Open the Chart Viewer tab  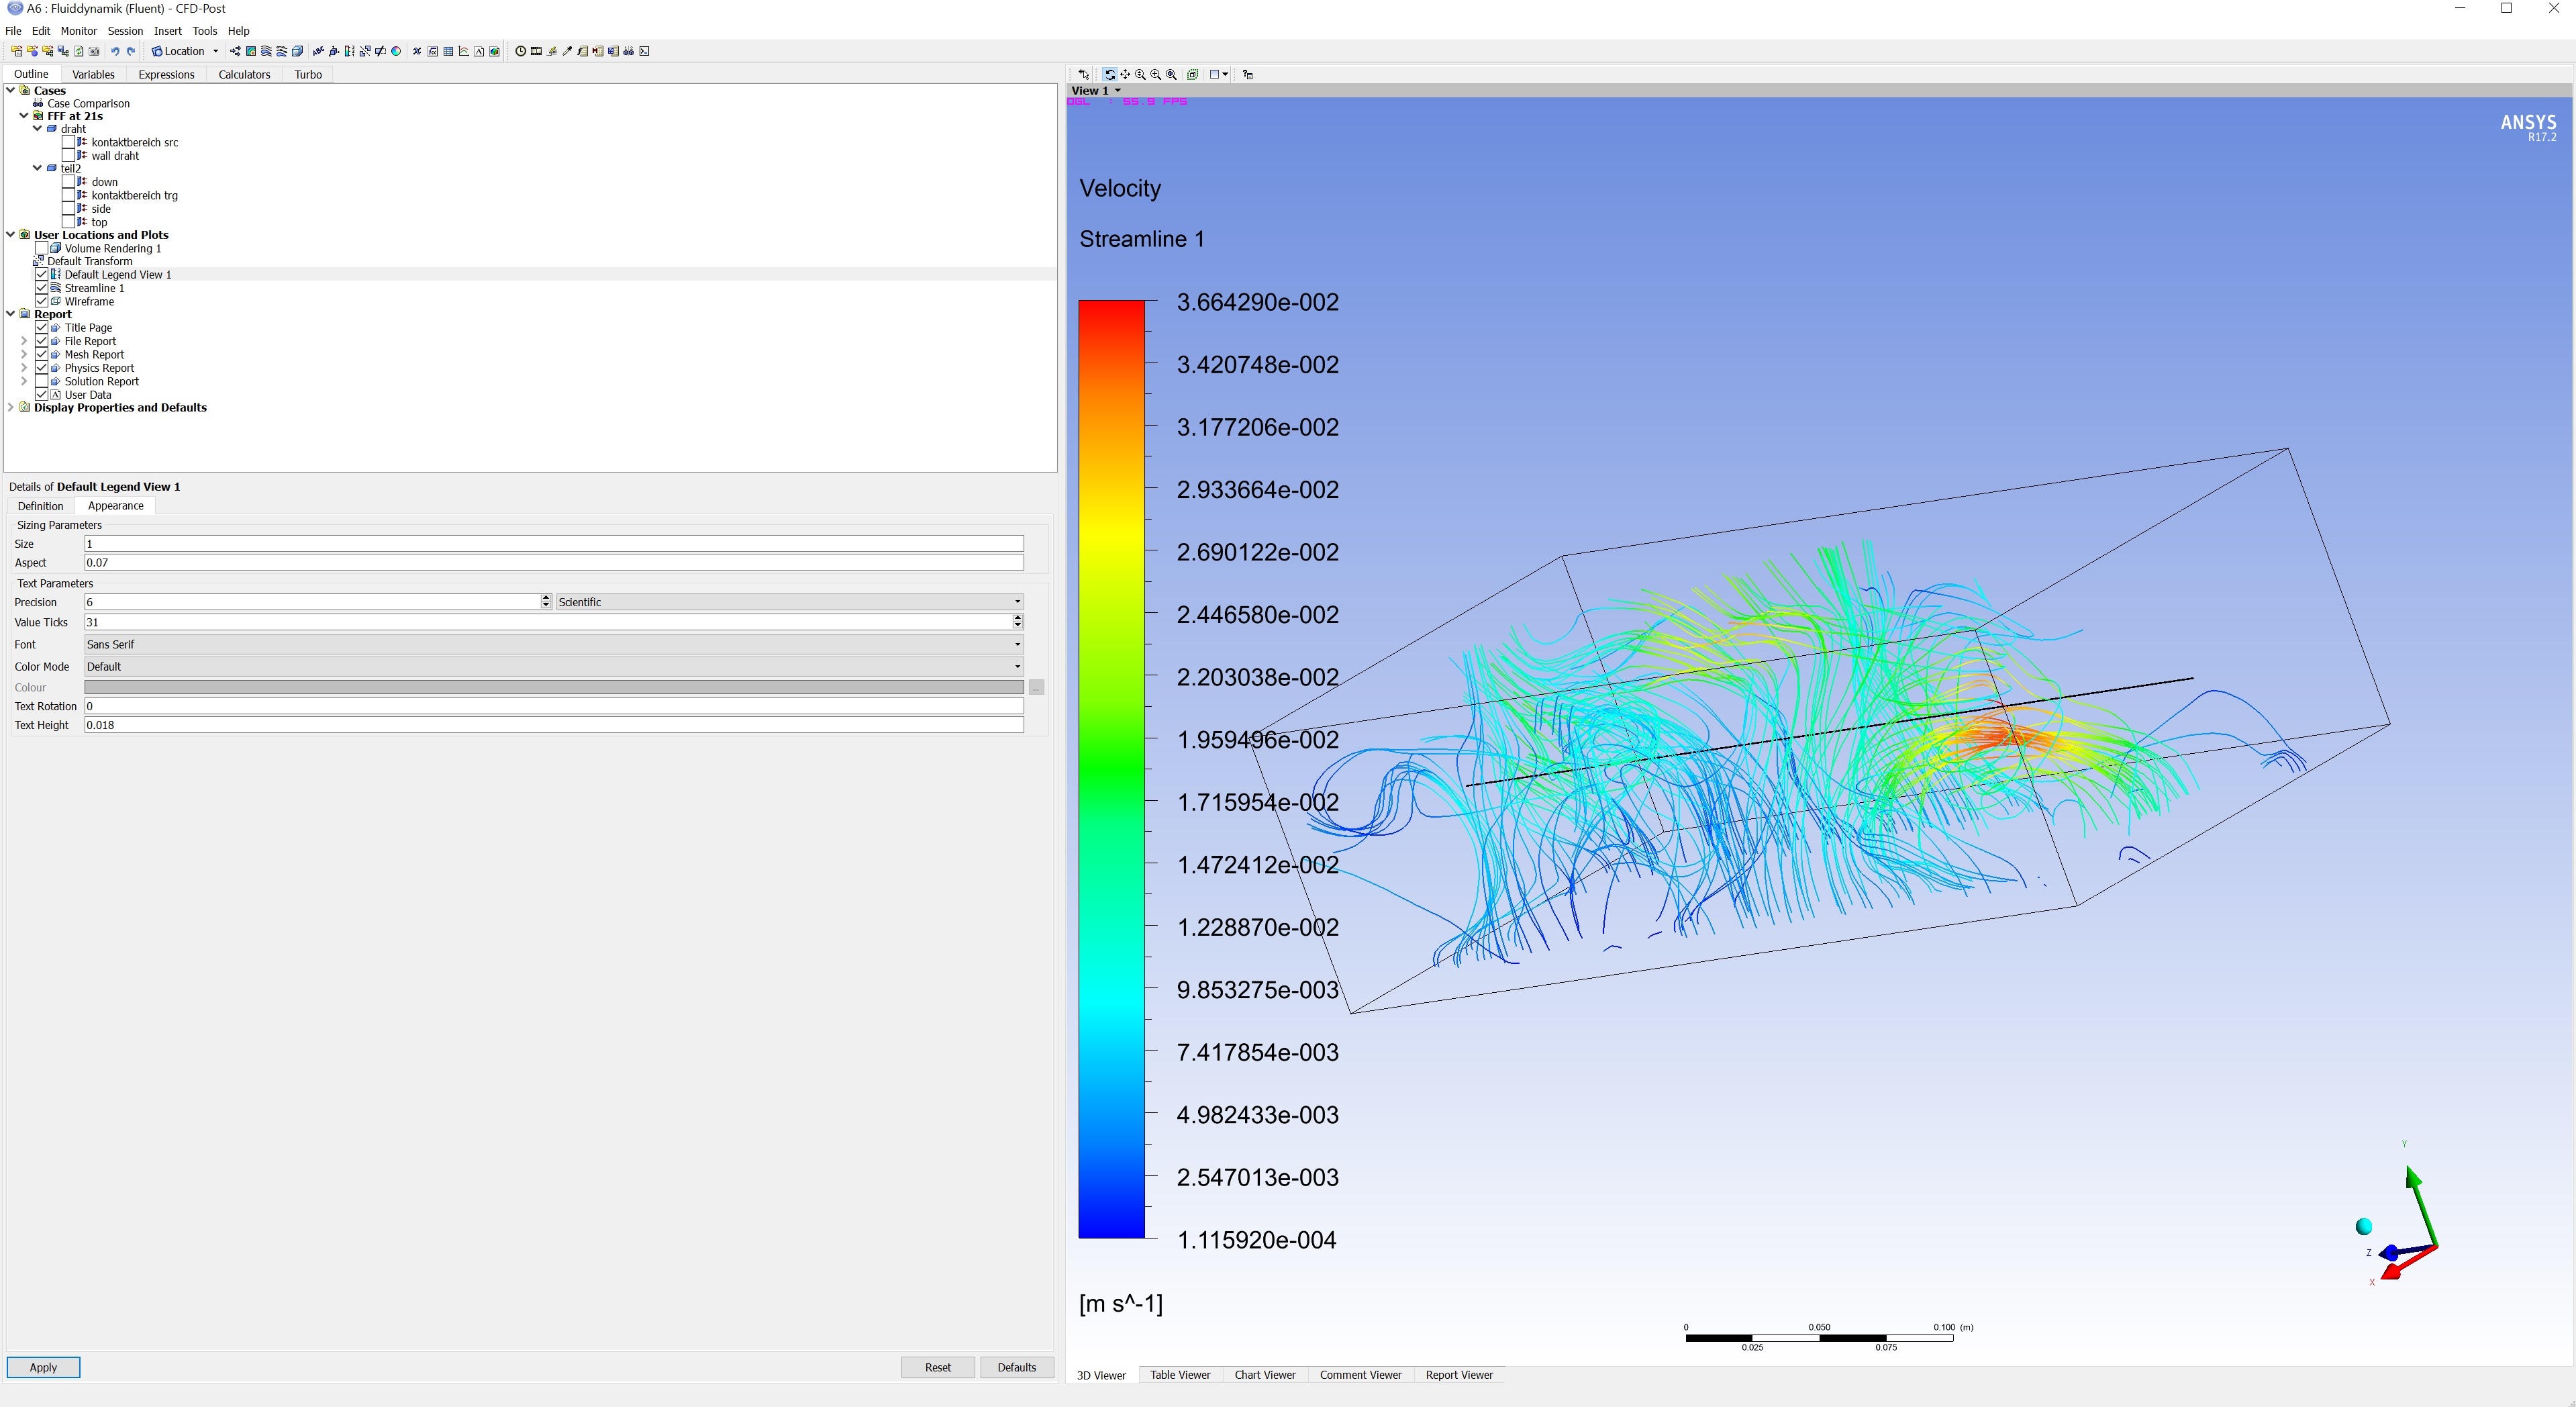click(1264, 1375)
